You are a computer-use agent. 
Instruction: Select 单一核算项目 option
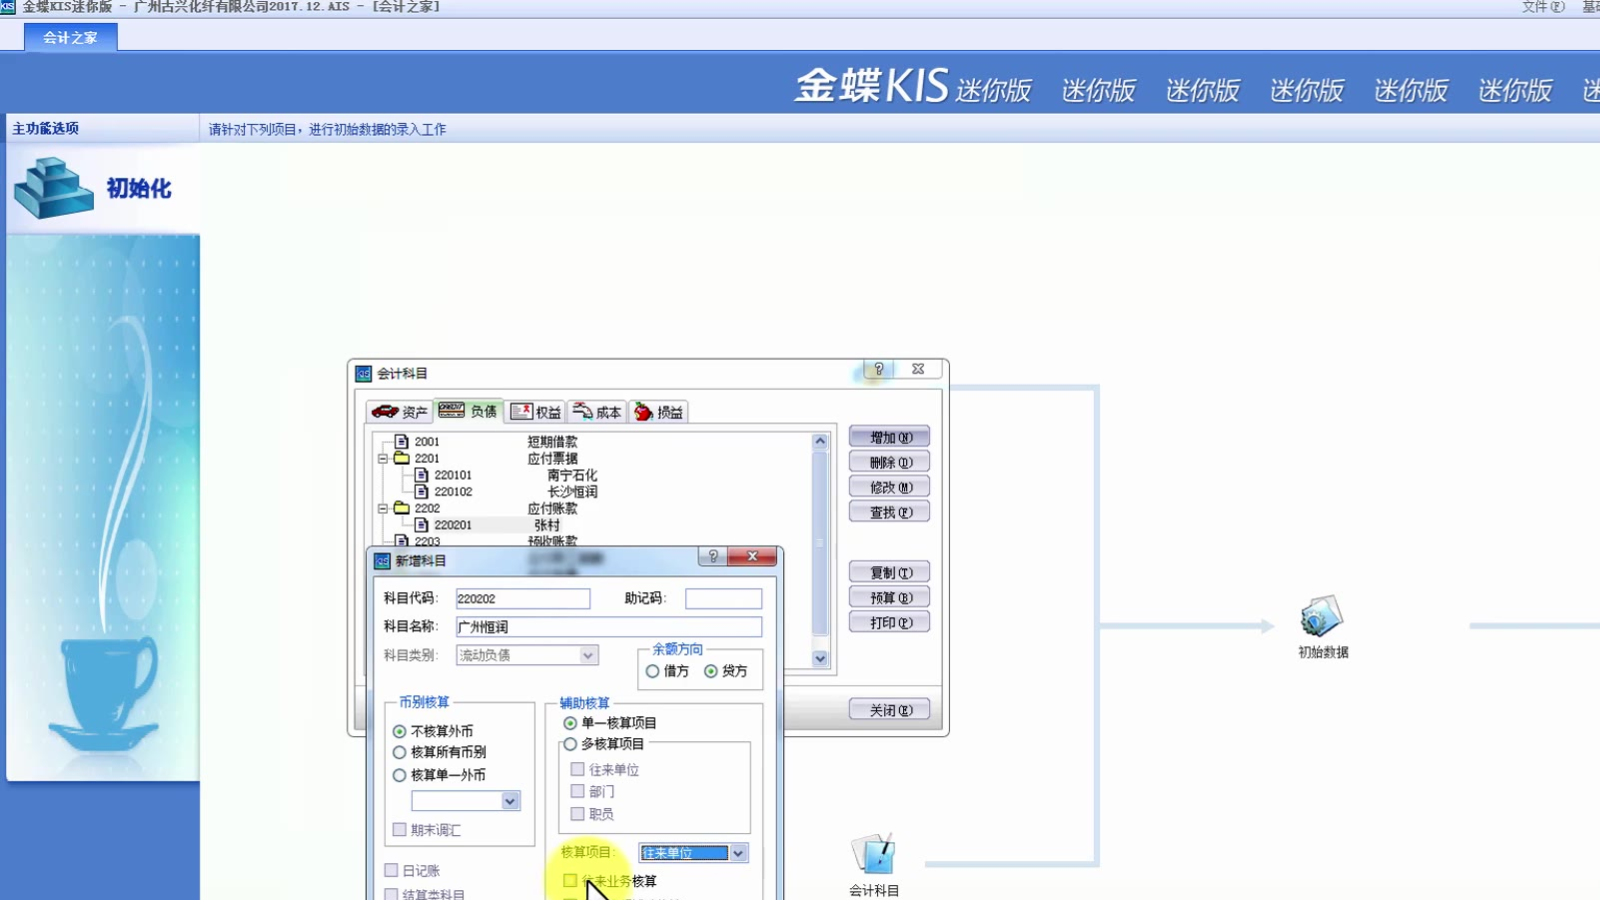pos(570,723)
